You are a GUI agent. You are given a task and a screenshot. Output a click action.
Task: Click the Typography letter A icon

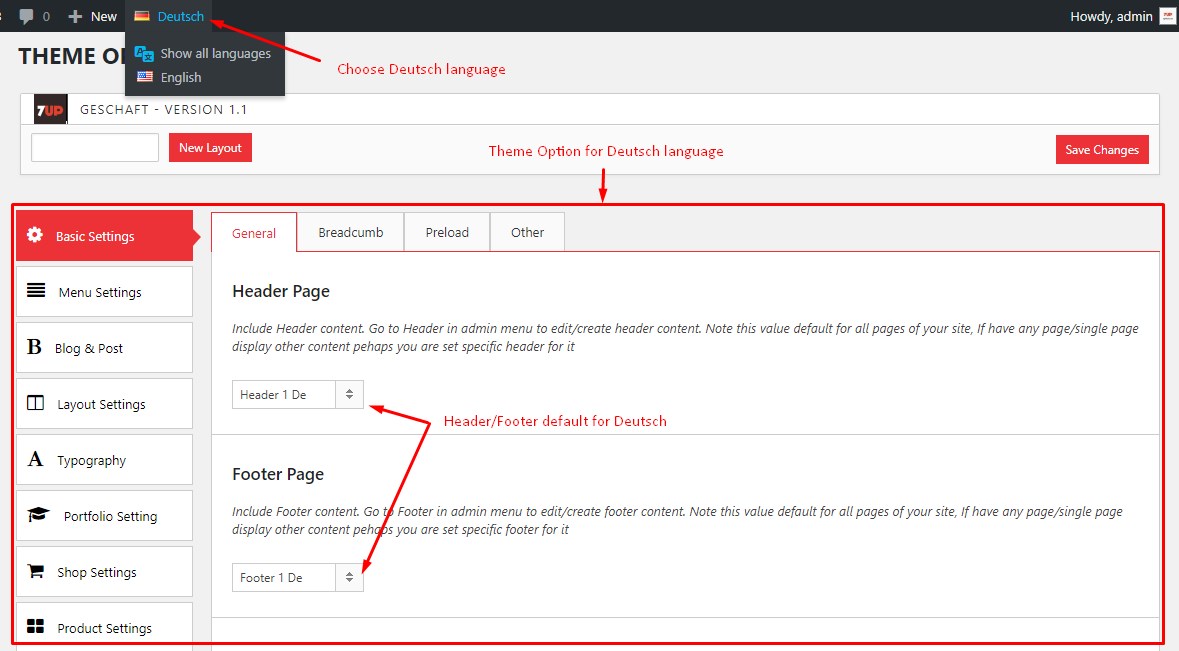[x=36, y=459]
